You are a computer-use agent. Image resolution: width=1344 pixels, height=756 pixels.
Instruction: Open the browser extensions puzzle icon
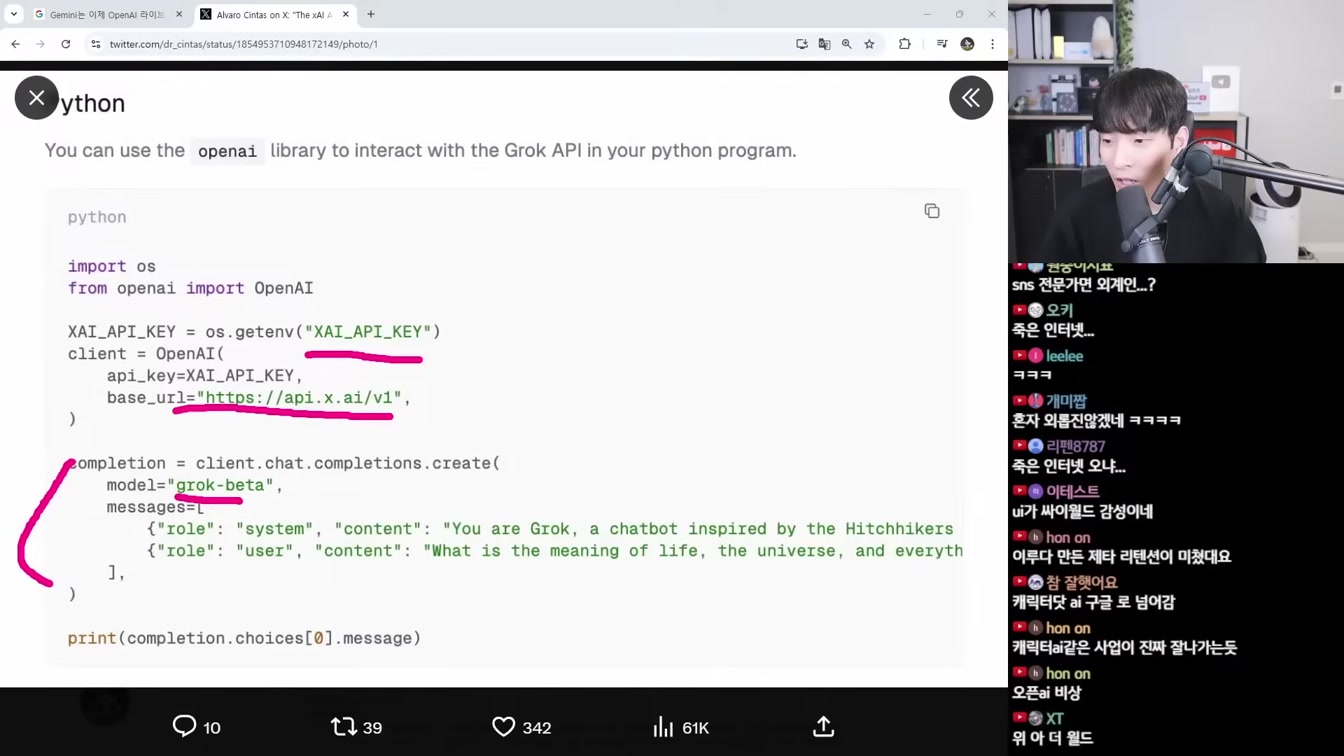coord(905,44)
